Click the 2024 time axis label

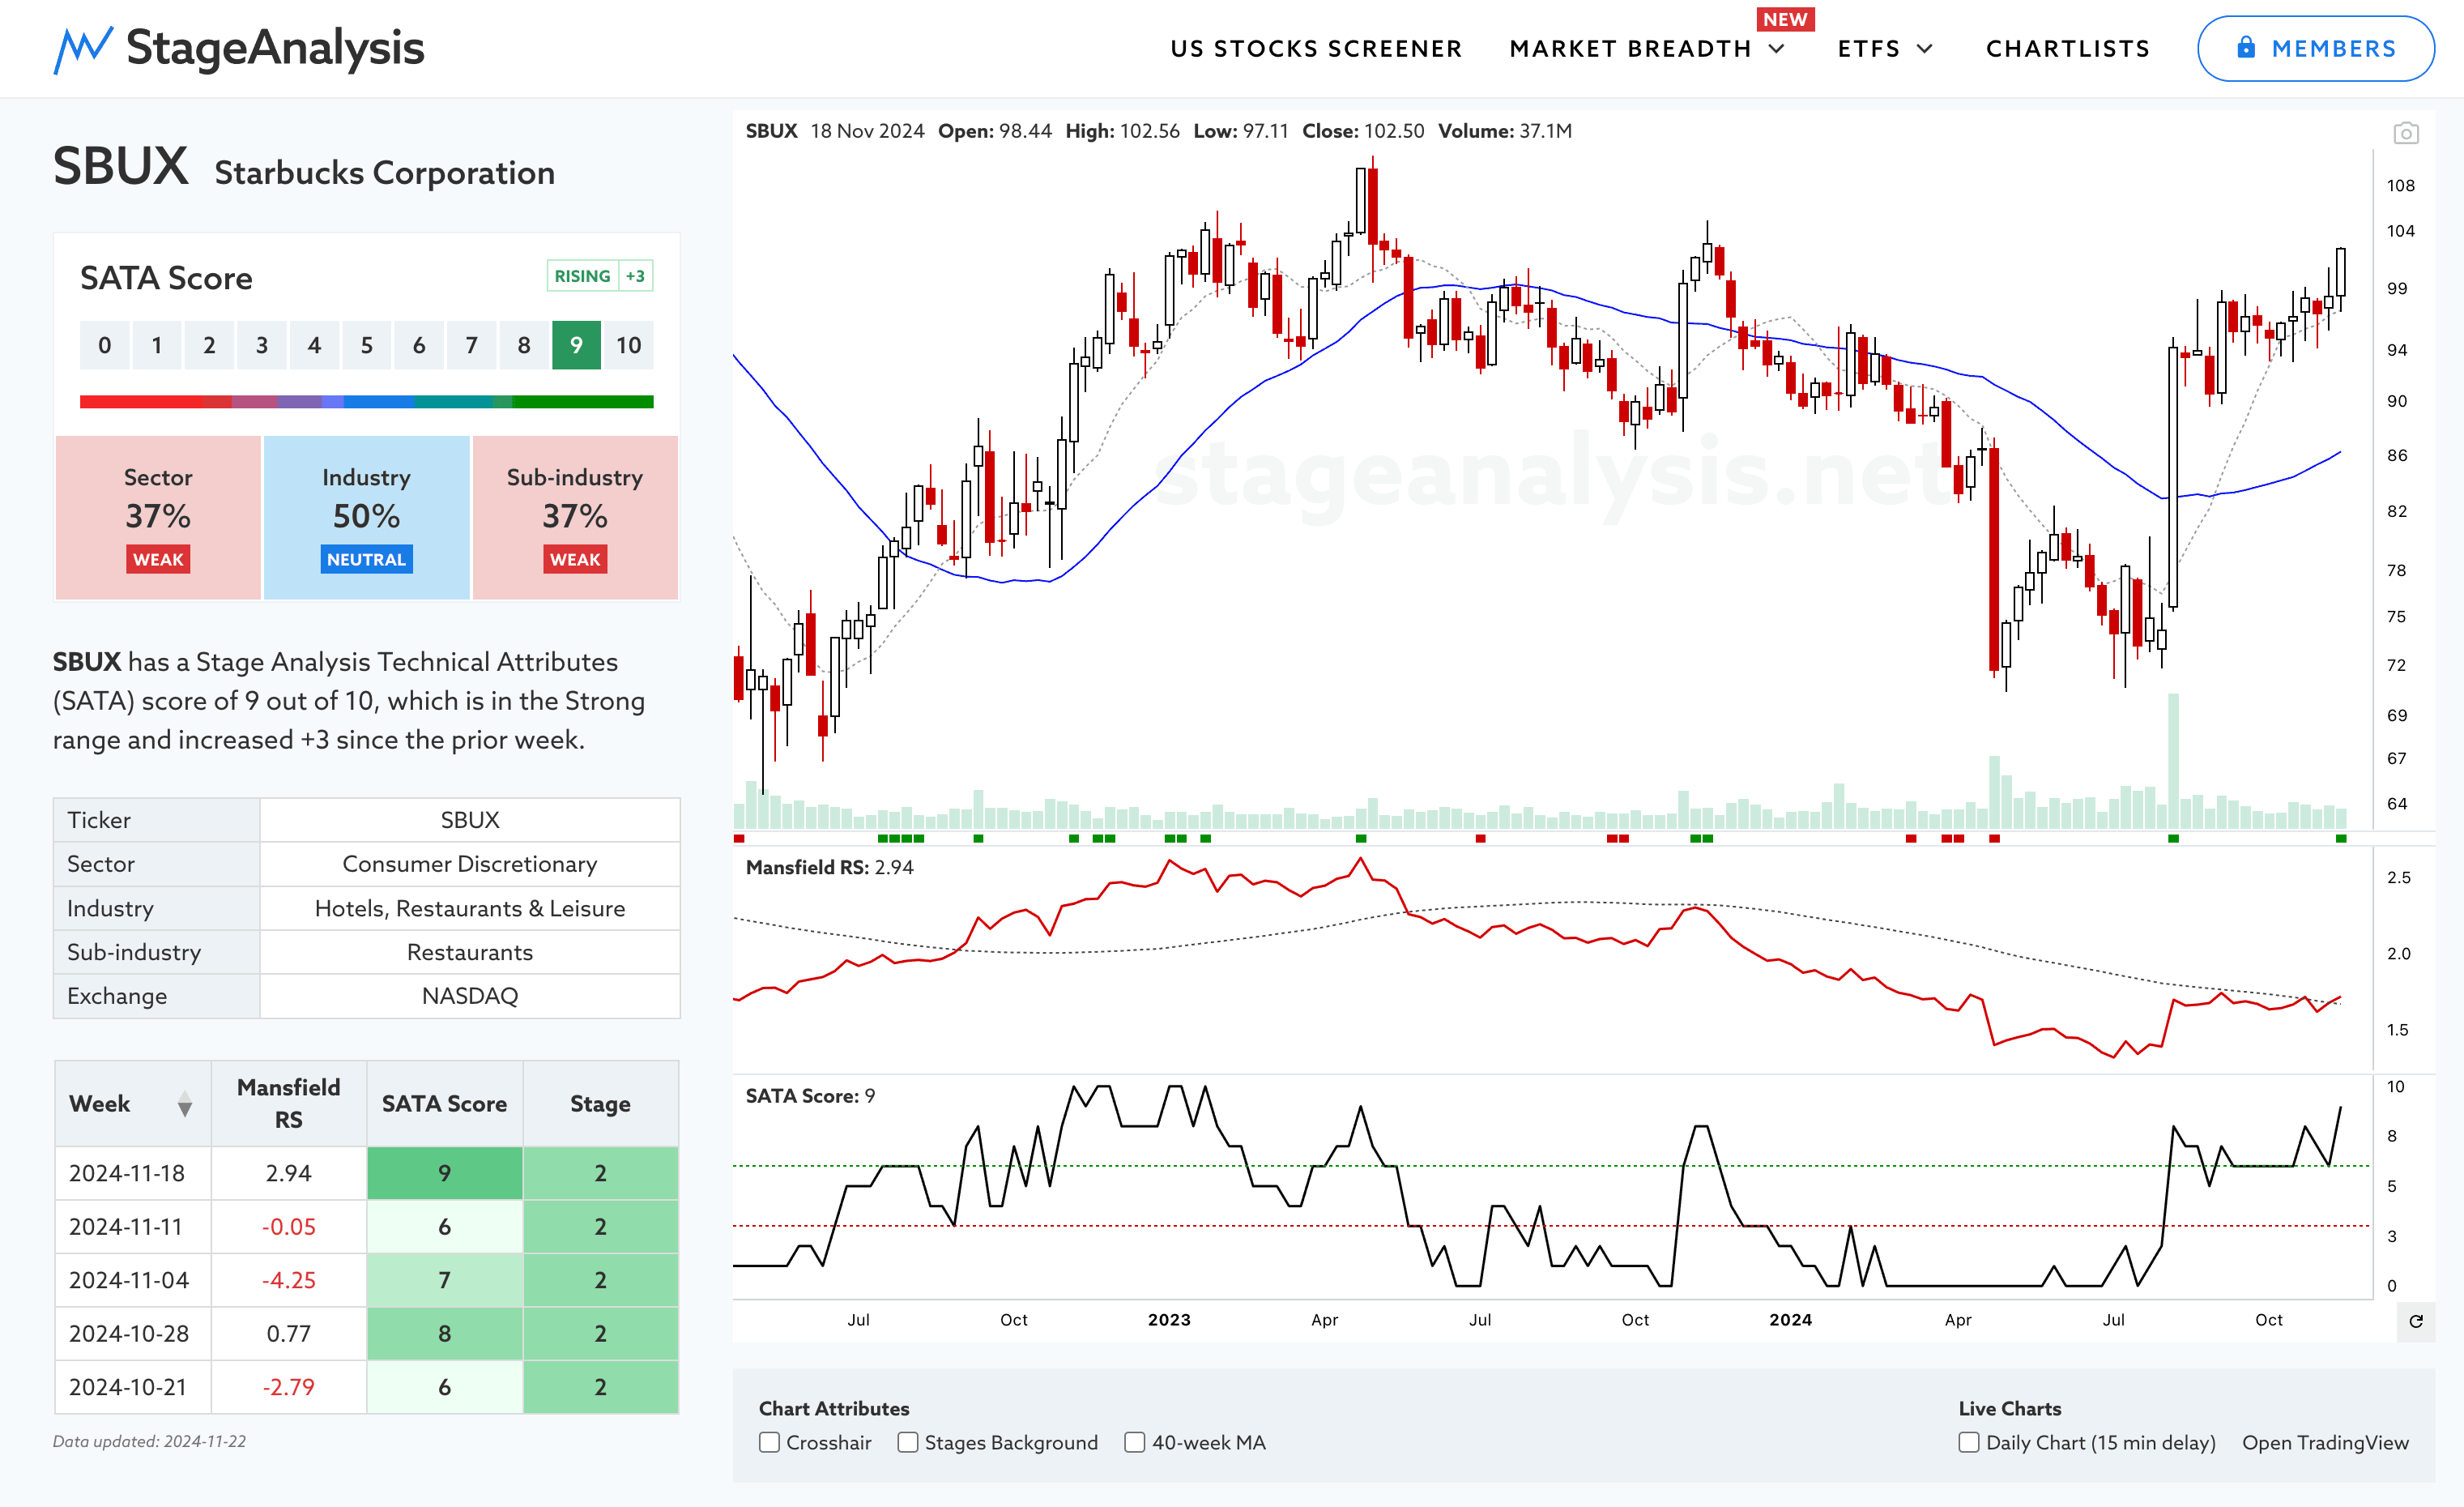pyautogui.click(x=1790, y=1320)
